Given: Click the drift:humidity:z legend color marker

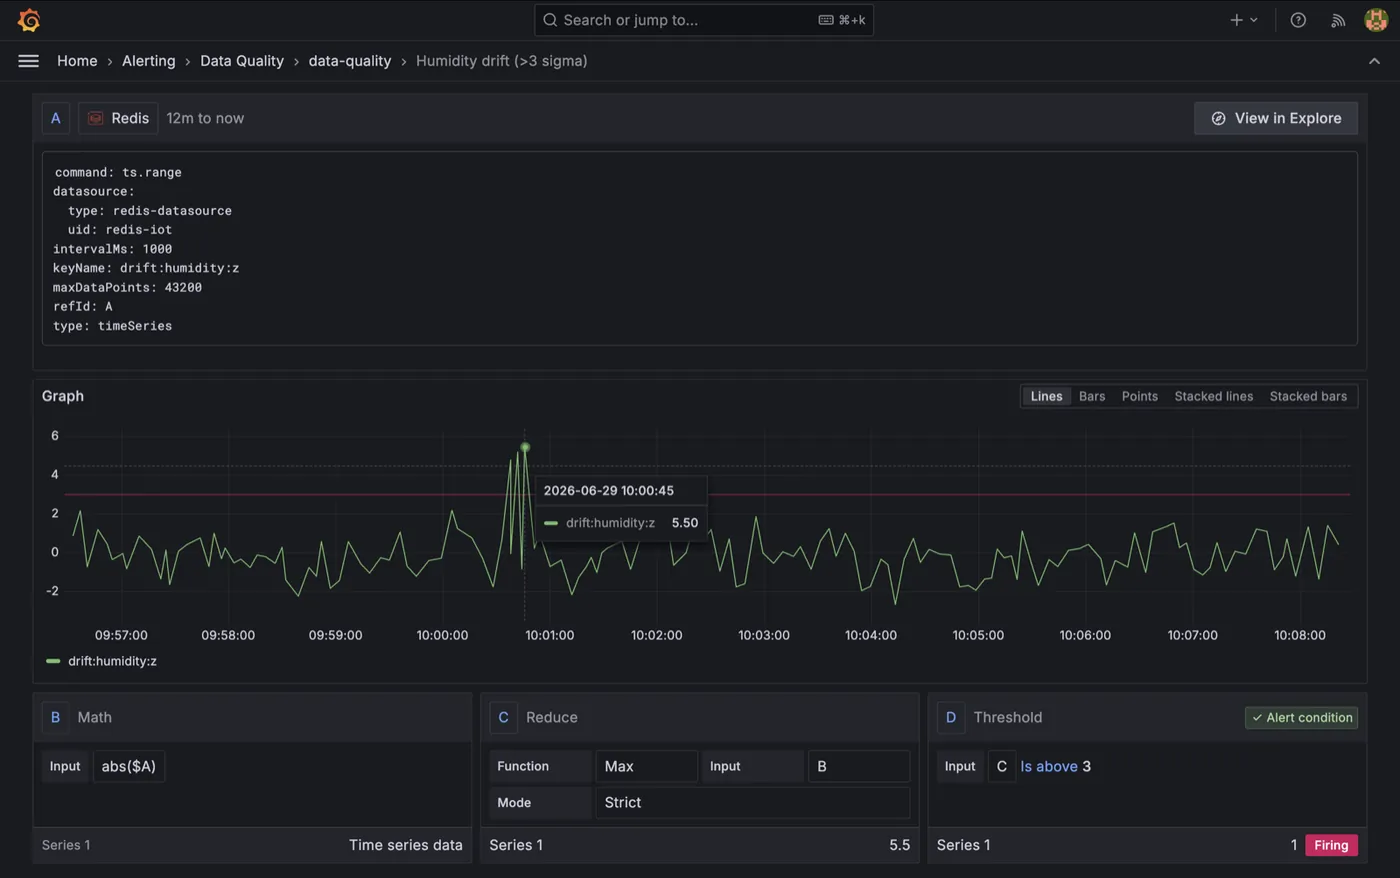Looking at the screenshot, I should tap(53, 661).
